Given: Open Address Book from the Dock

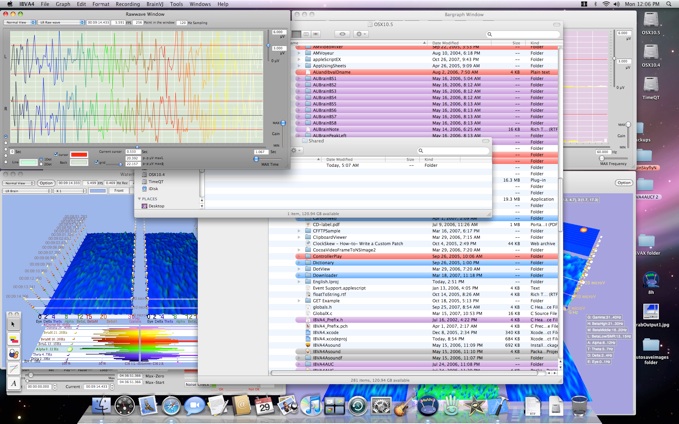Looking at the screenshot, I should tap(241, 406).
